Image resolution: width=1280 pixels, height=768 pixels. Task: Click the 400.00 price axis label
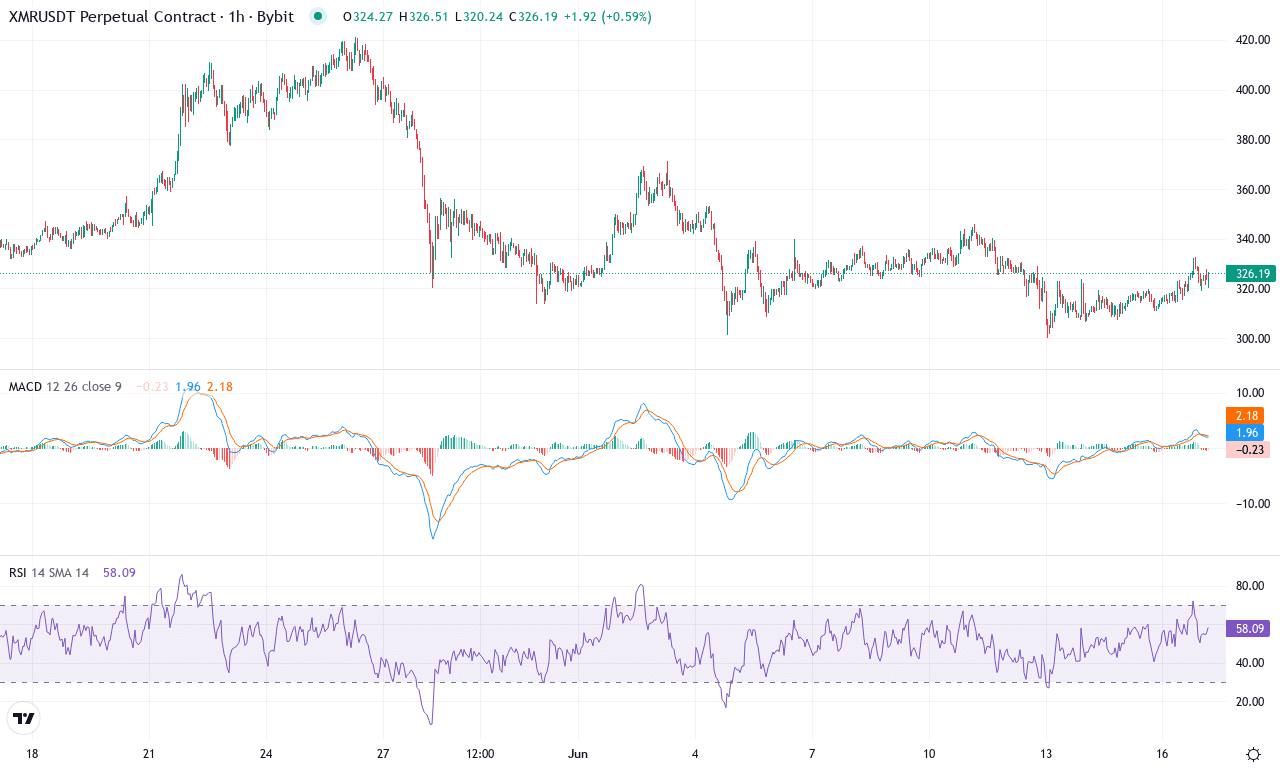[1253, 90]
